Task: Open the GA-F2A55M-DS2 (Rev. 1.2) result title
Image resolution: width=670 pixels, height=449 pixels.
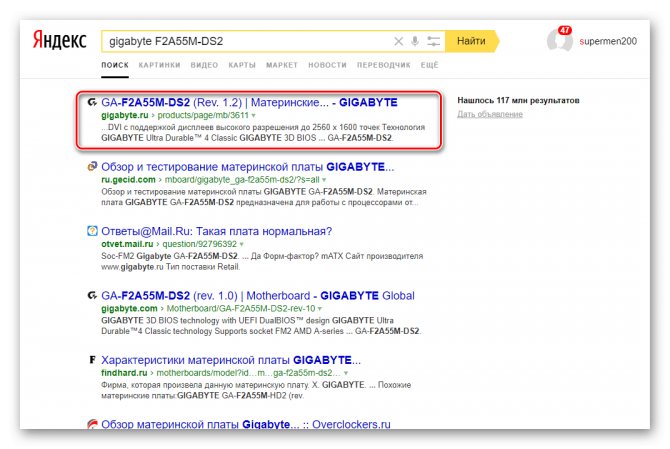Action: (249, 103)
